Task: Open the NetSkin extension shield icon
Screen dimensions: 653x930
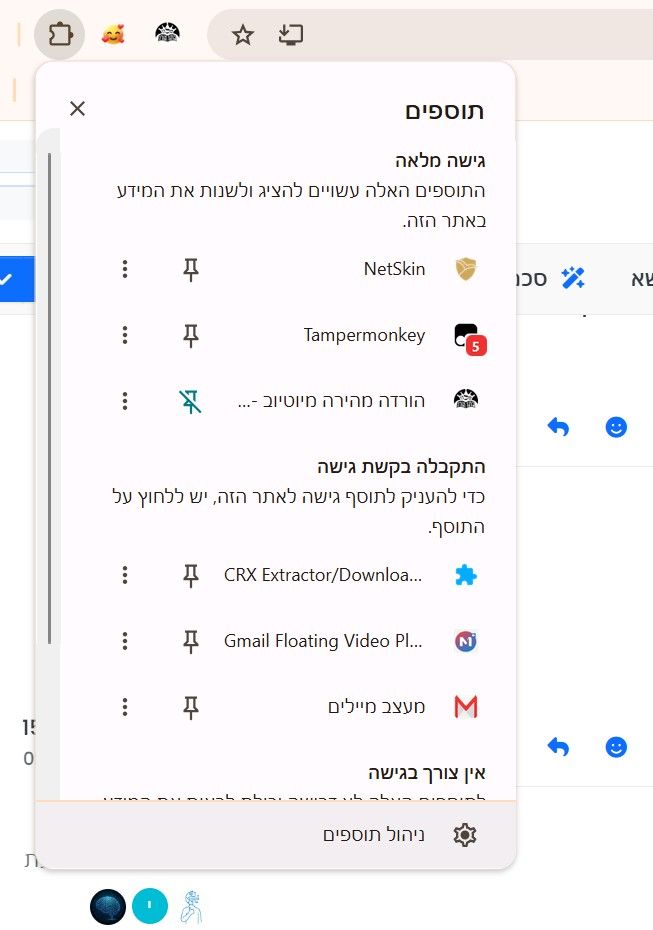Action: pos(466,269)
